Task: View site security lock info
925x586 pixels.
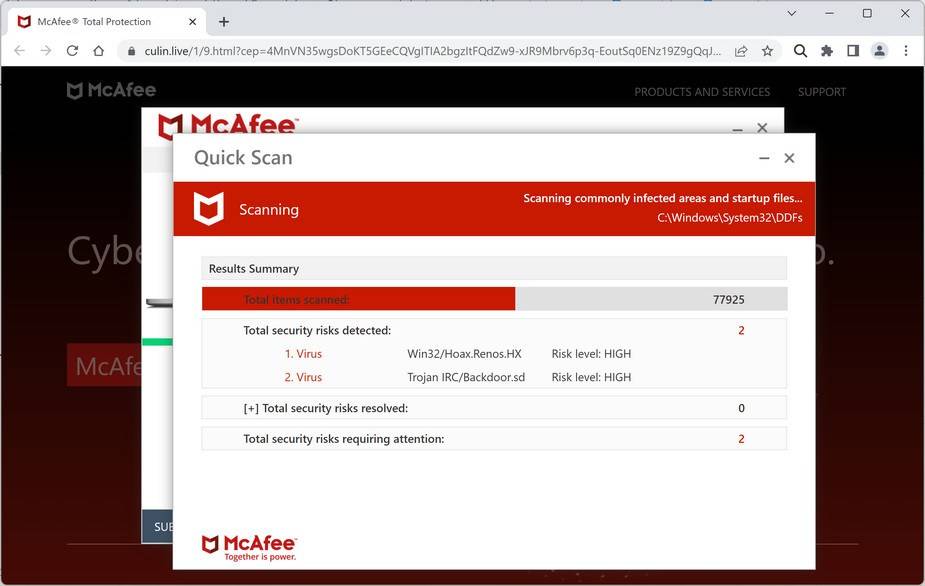Action: pos(131,51)
